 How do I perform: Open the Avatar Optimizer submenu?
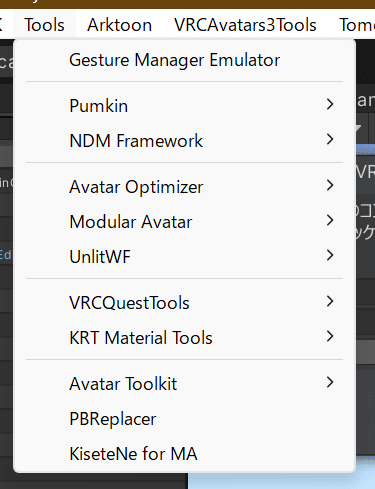184,187
